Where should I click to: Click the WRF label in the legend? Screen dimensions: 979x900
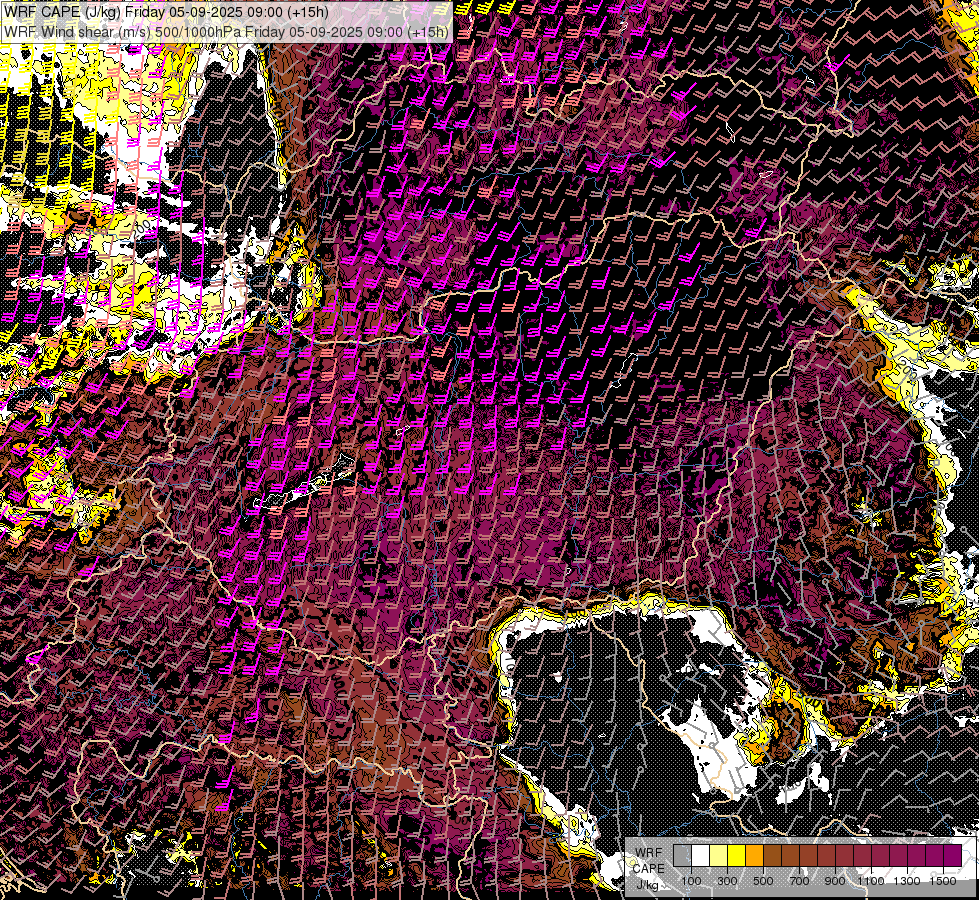tap(649, 853)
